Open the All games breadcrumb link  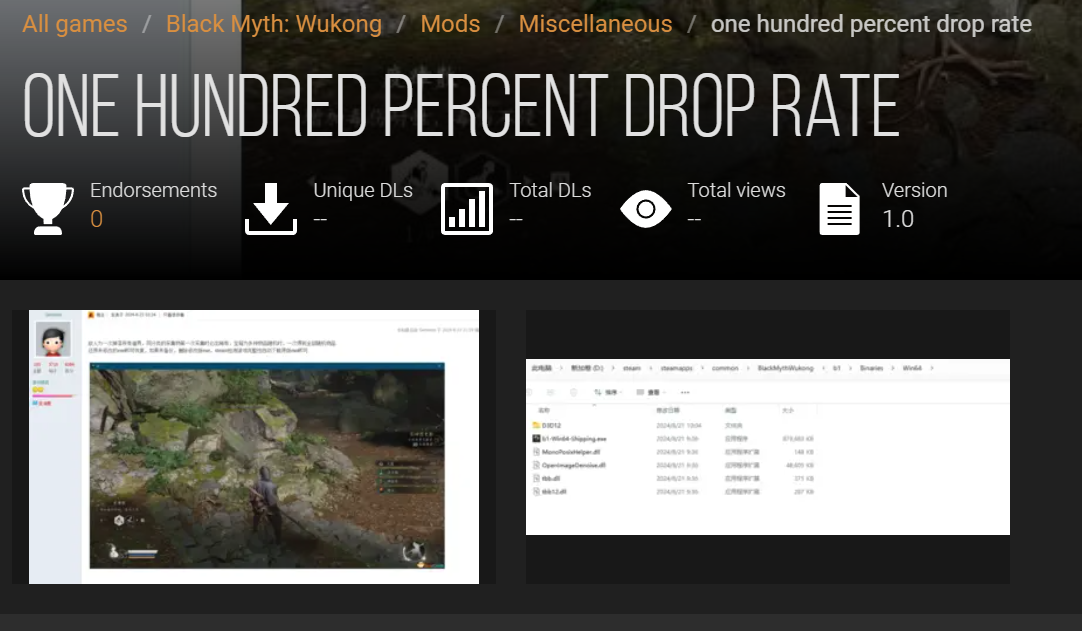[75, 24]
